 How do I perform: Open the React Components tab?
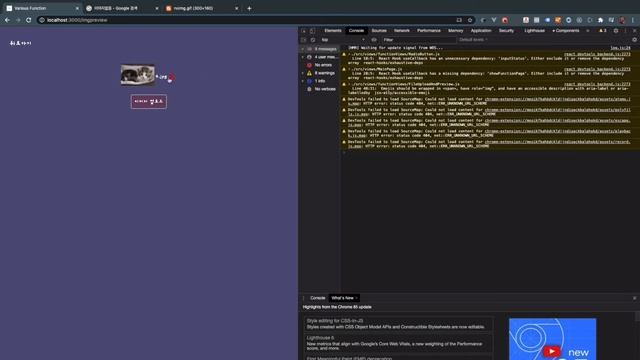[x=566, y=31]
